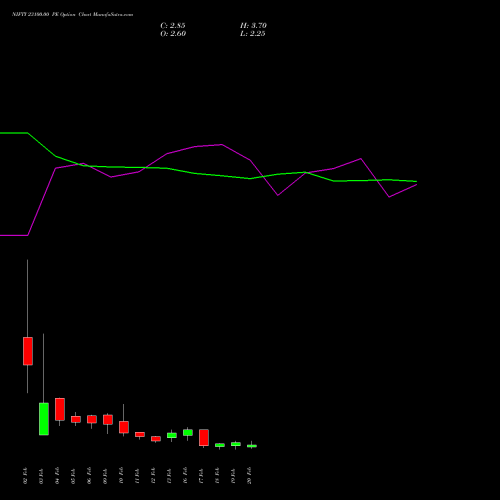Click the 18 Feb date label
500x500 pixels.
(218, 476)
